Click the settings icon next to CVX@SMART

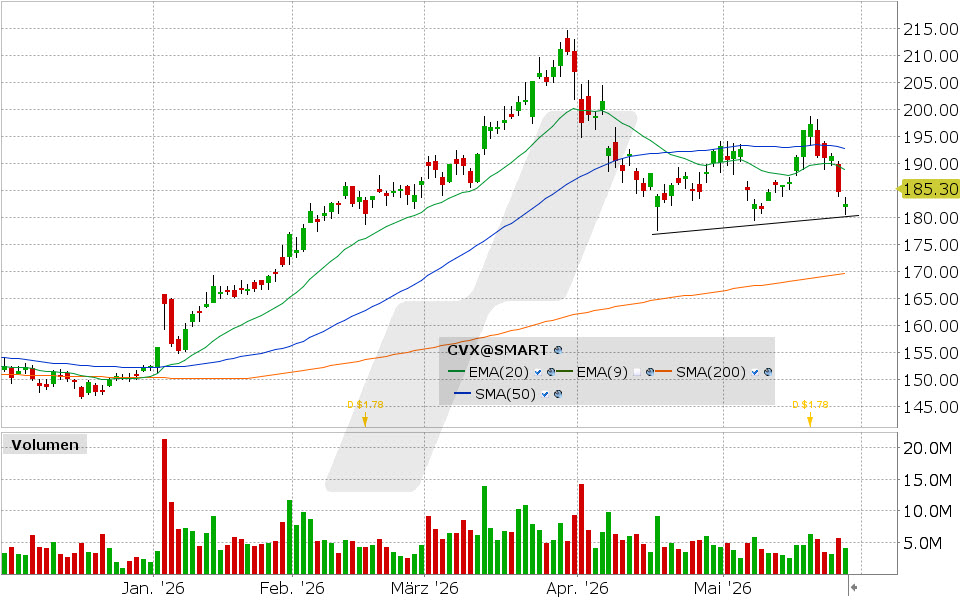click(558, 351)
